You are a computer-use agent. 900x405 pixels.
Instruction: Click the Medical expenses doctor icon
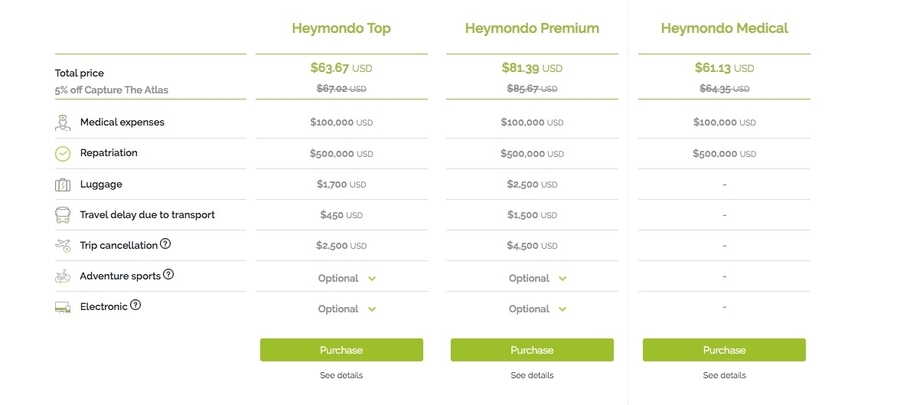point(63,123)
